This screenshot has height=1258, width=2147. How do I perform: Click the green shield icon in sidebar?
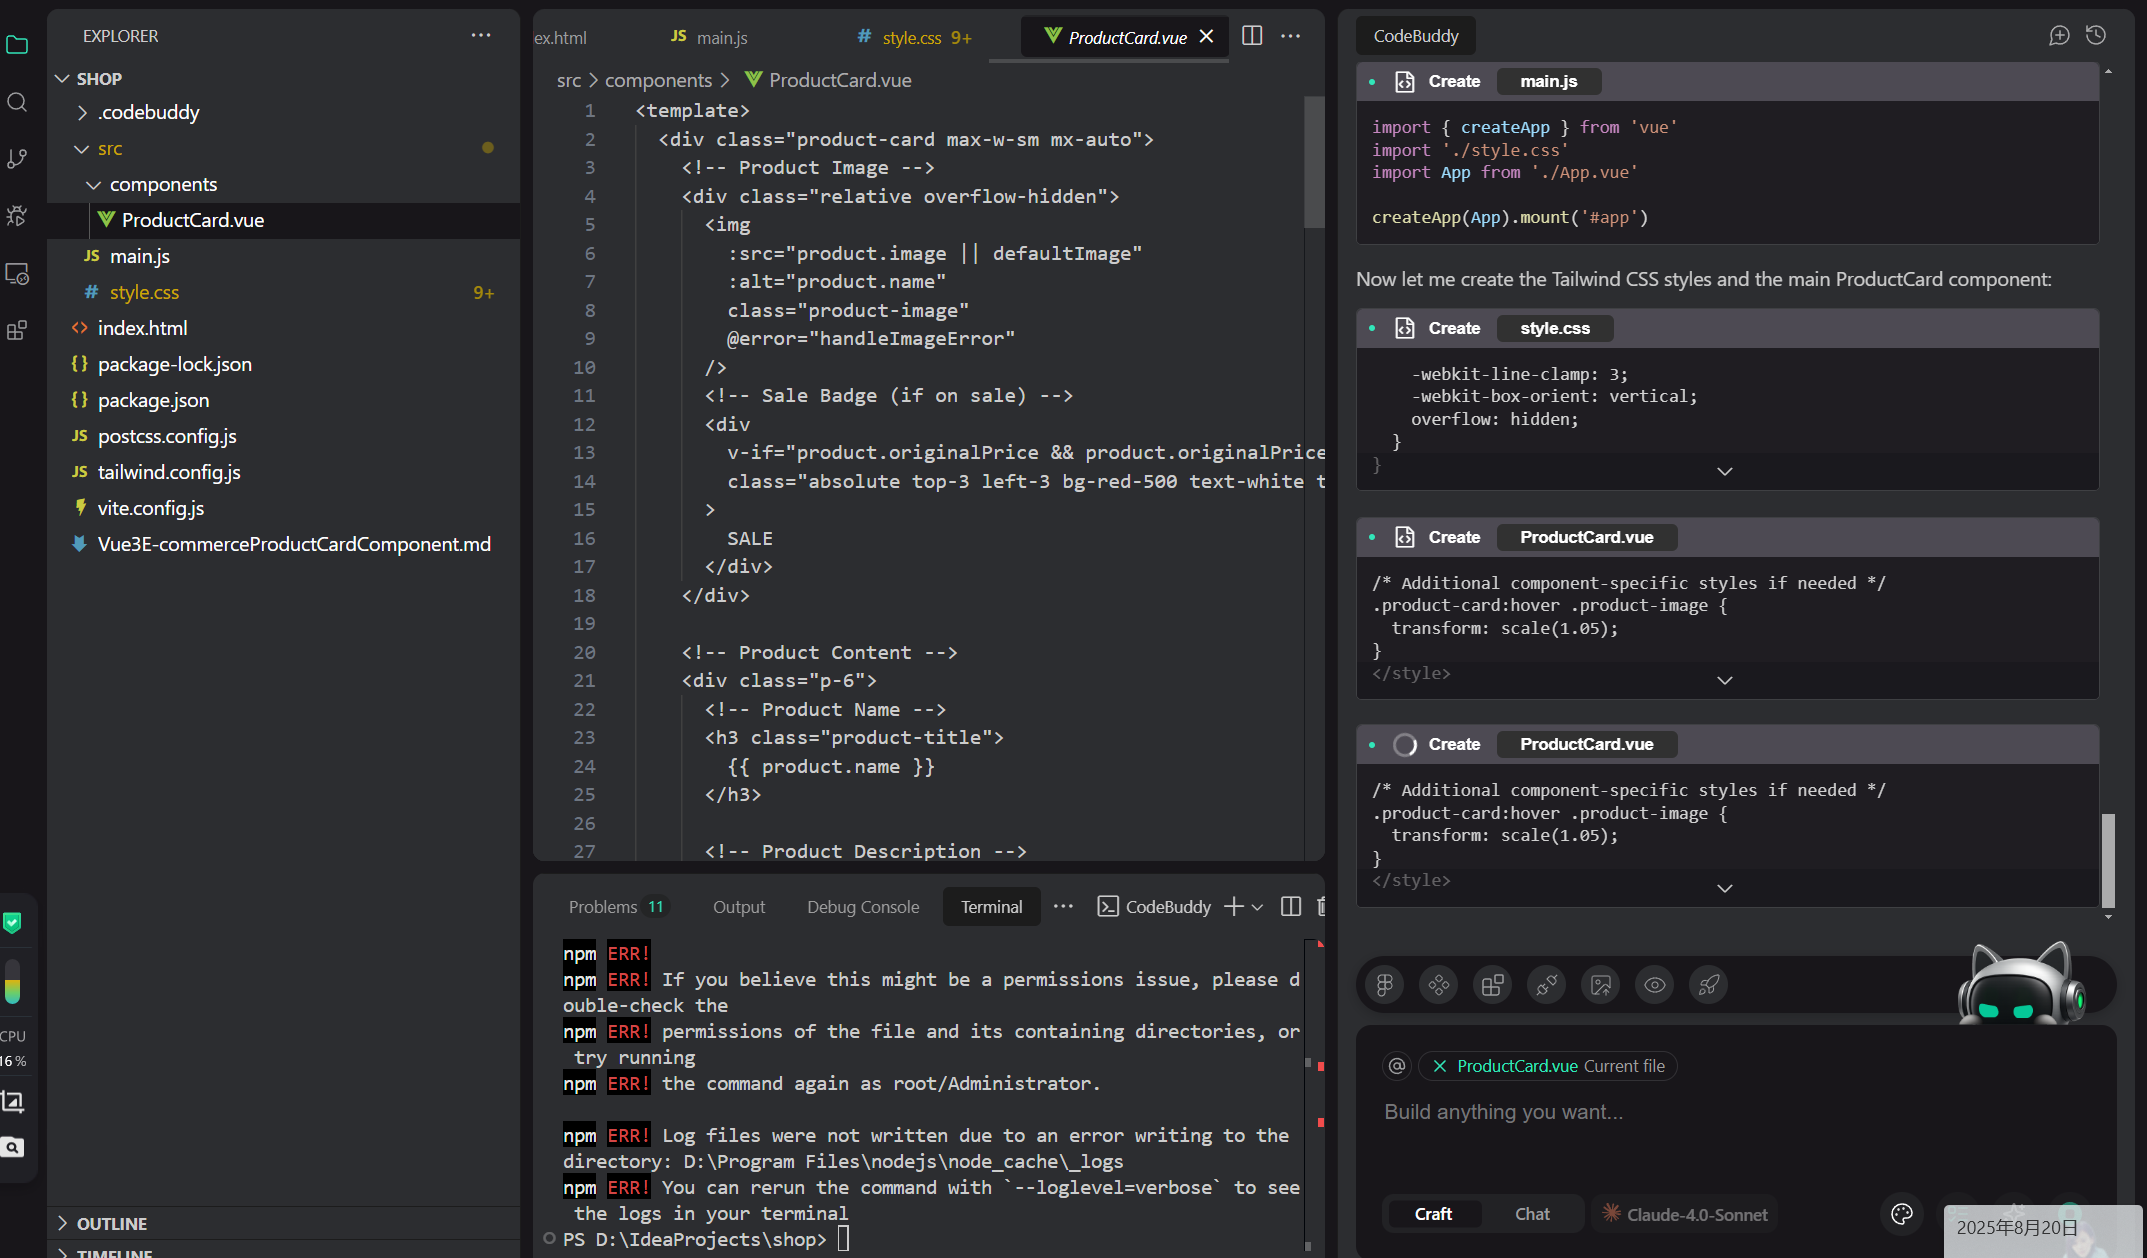coord(12,922)
